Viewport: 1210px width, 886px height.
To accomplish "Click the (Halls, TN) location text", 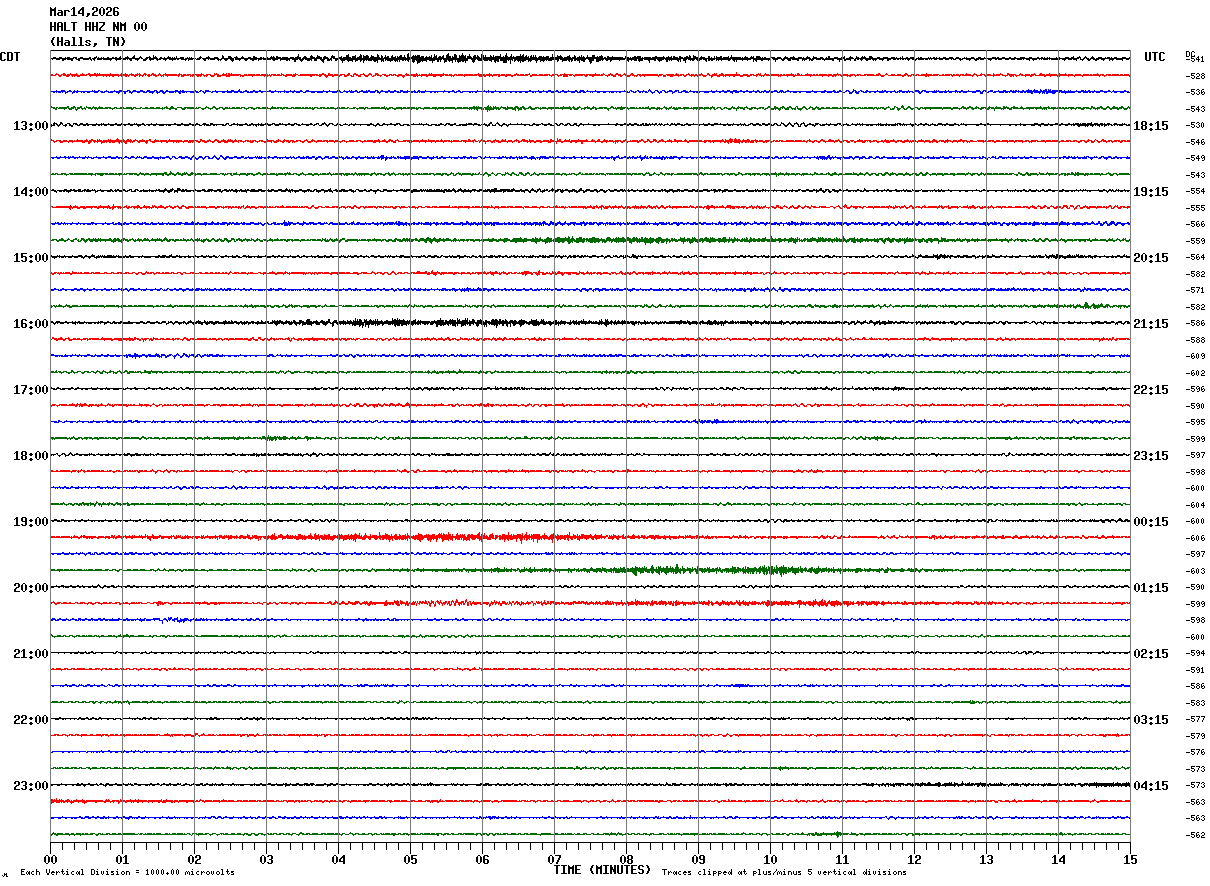I will tap(88, 42).
